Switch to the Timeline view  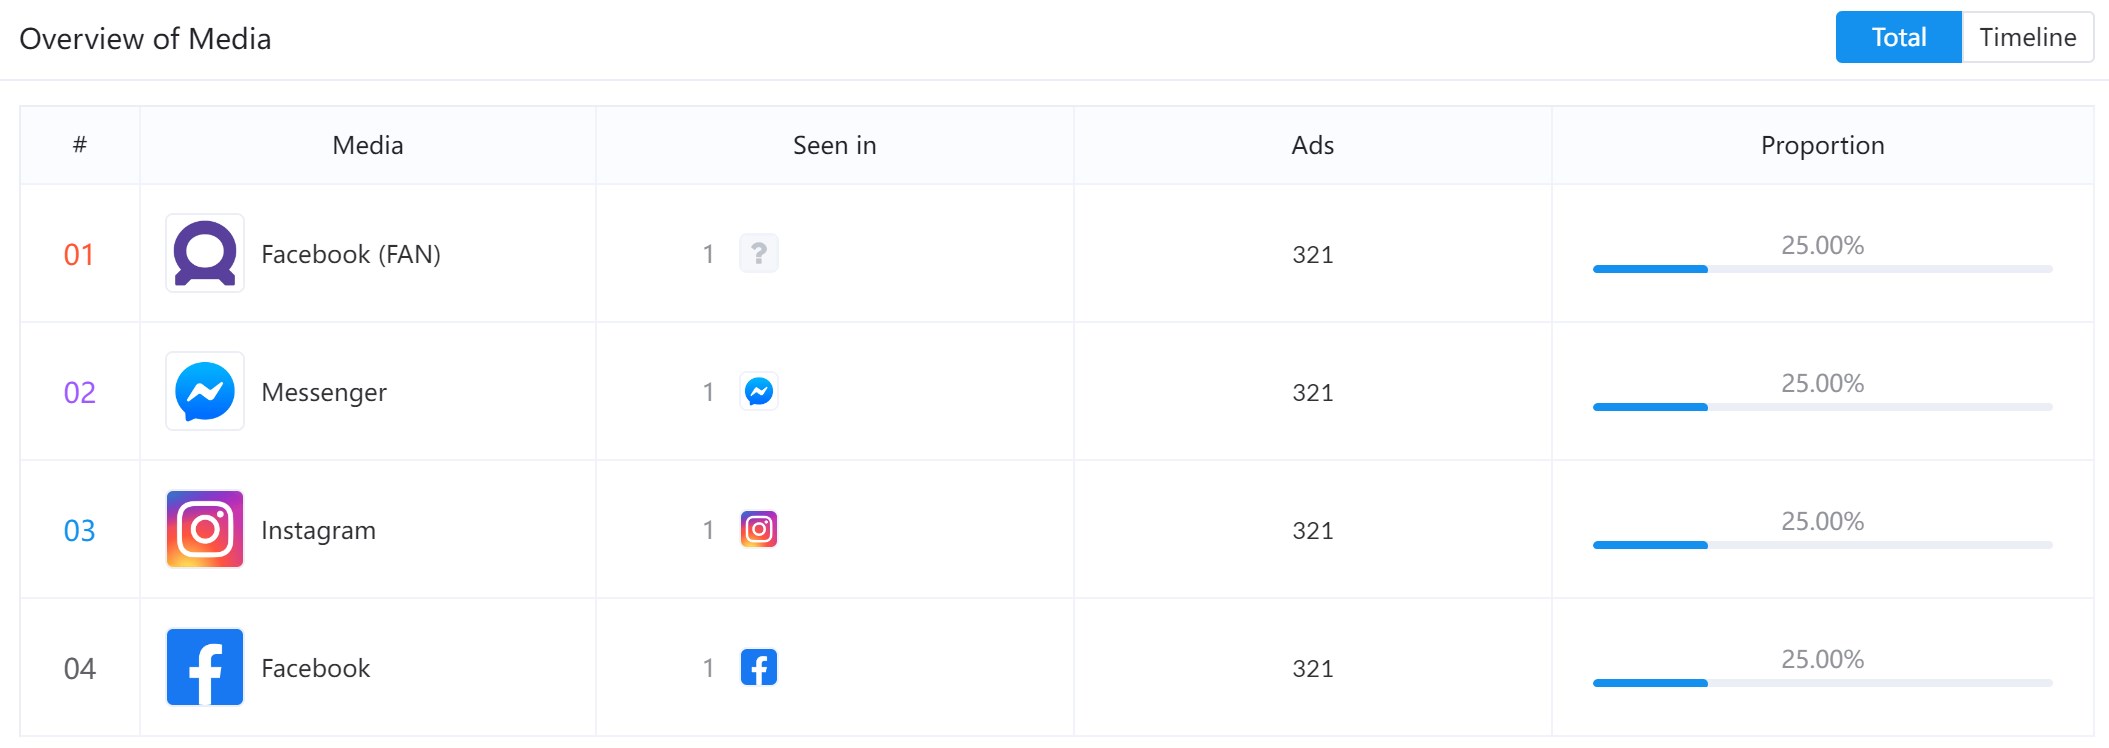(x=2028, y=37)
